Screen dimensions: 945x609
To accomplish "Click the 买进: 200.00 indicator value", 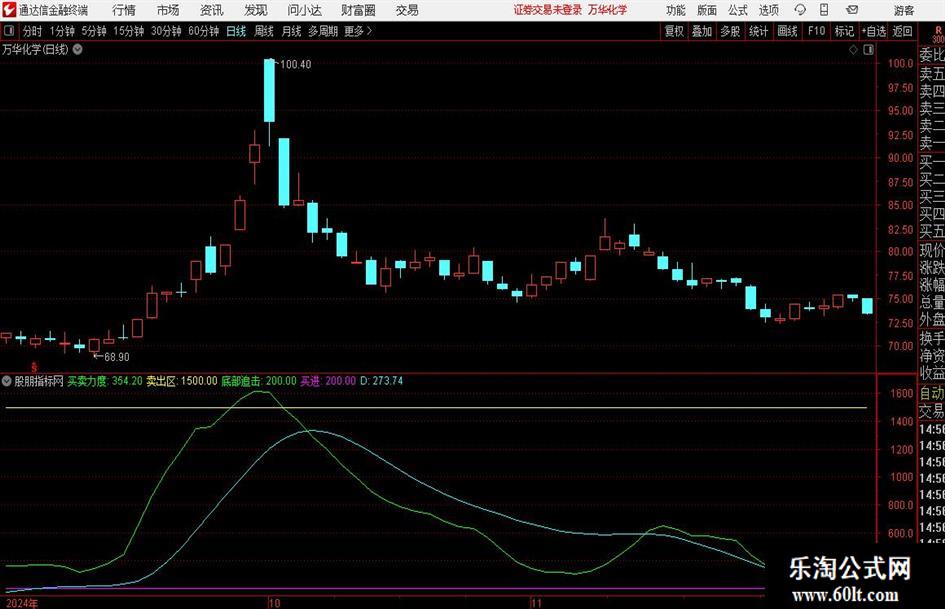I will tap(328, 380).
